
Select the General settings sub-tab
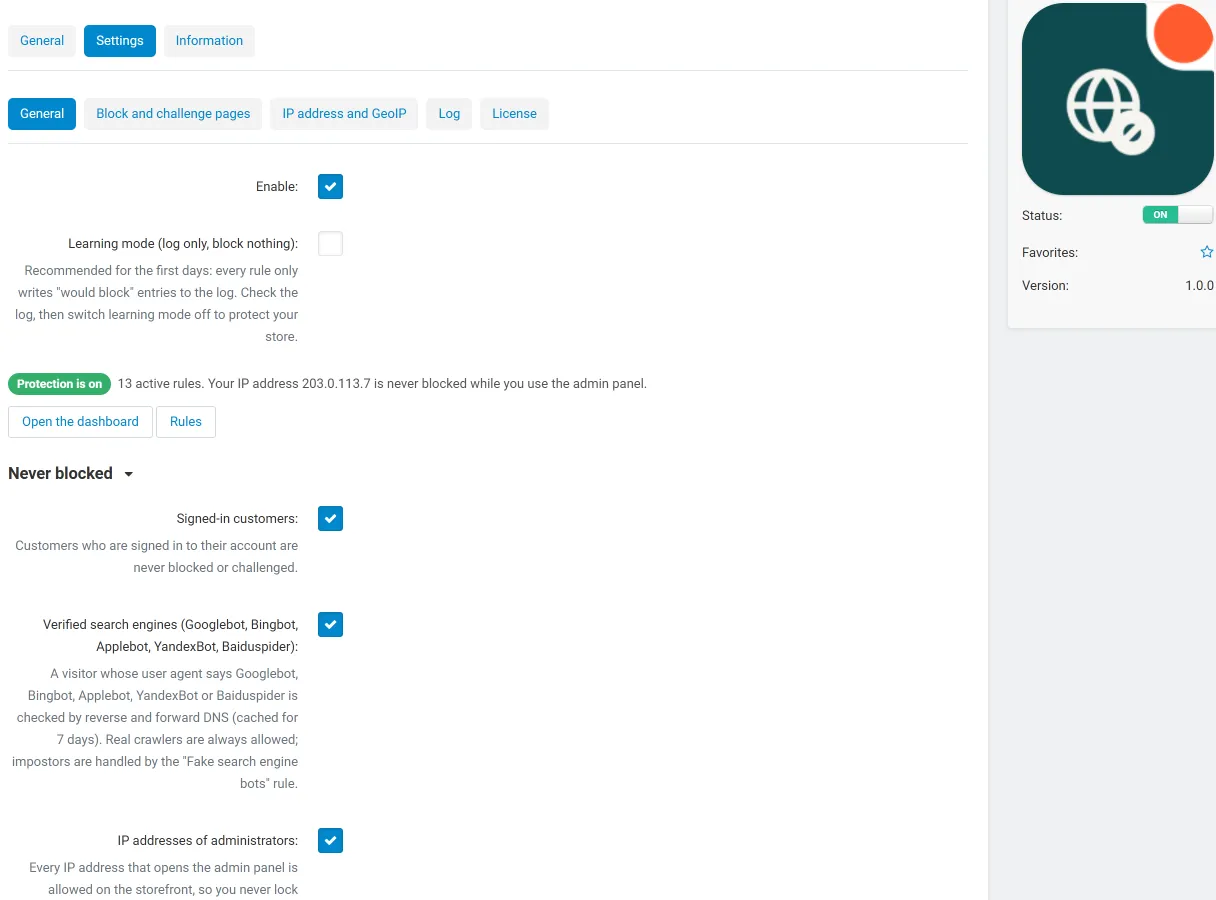[42, 114]
